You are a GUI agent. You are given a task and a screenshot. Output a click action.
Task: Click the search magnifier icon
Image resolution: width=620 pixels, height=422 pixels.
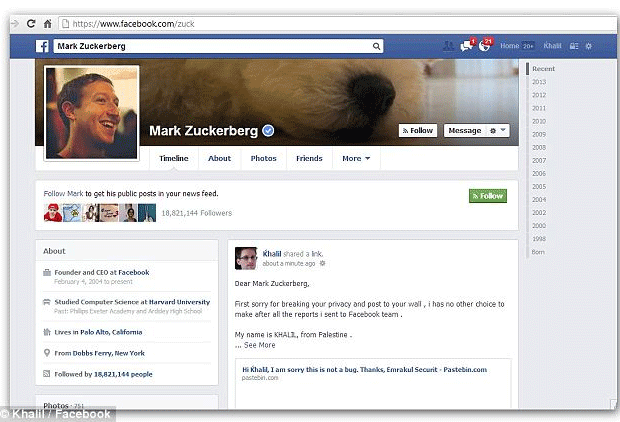[376, 46]
